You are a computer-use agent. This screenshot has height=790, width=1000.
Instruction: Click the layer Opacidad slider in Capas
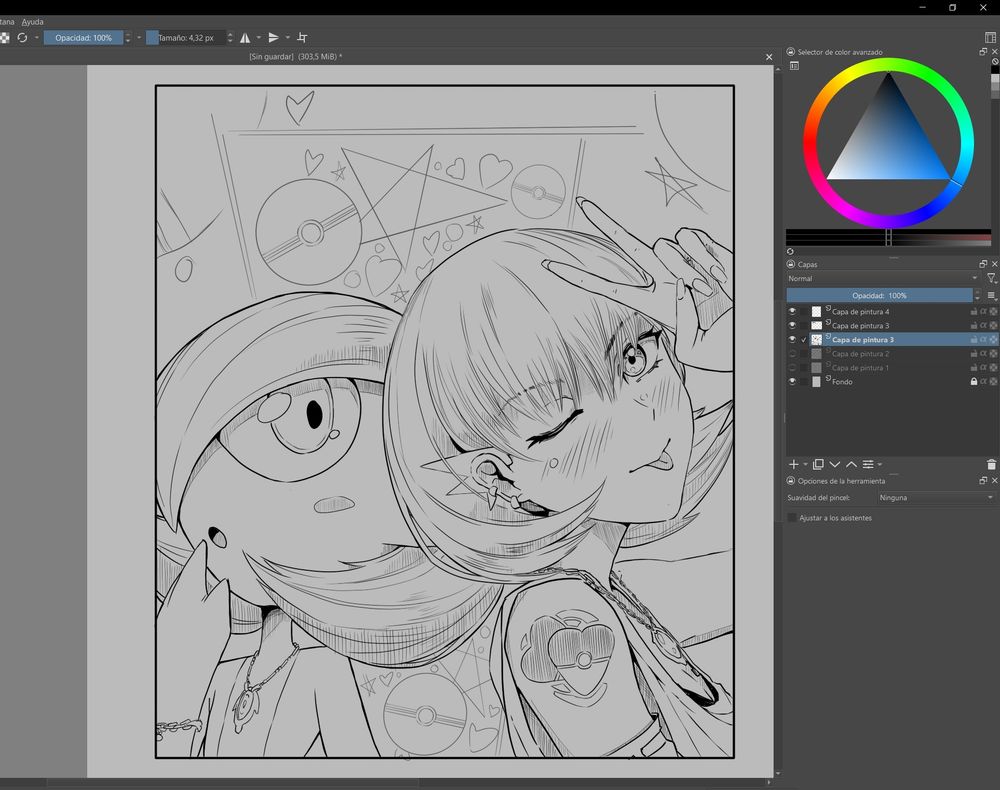tap(879, 295)
